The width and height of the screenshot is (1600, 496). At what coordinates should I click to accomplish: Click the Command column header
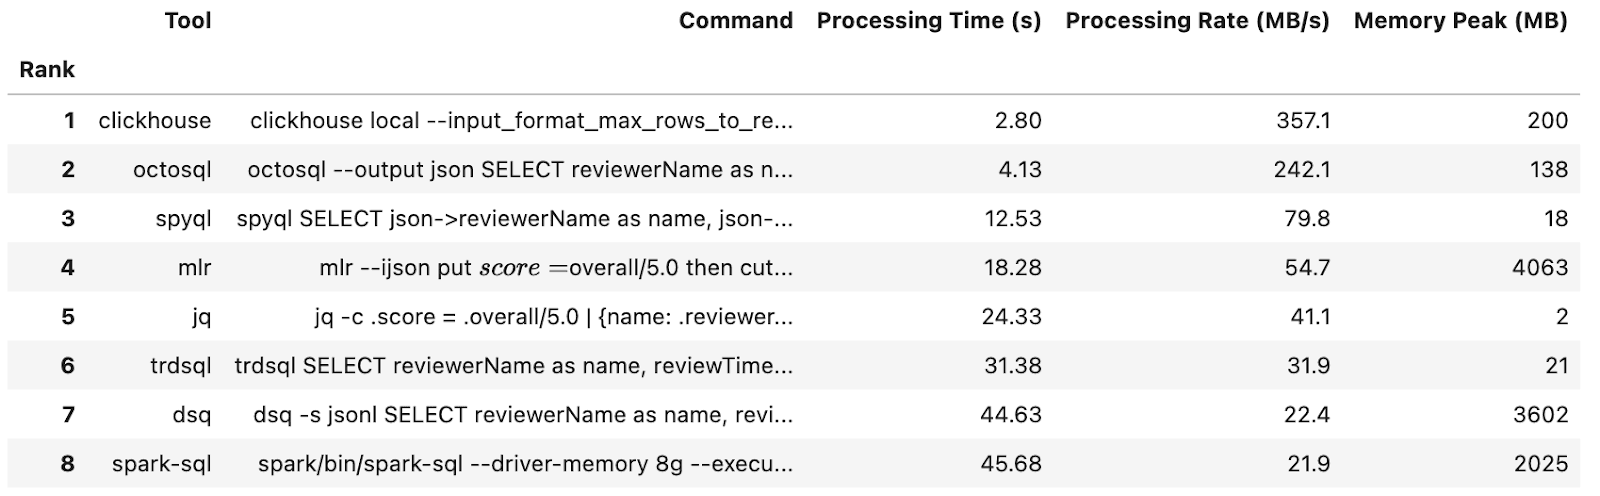[x=735, y=21]
